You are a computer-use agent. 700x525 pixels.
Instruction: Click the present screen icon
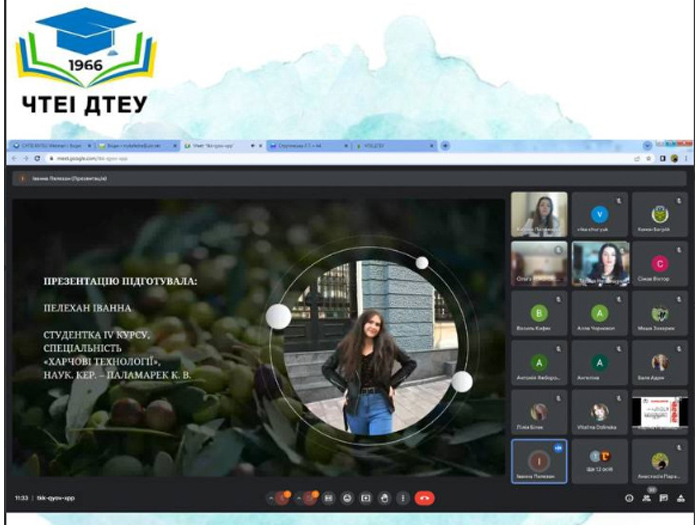point(366,497)
